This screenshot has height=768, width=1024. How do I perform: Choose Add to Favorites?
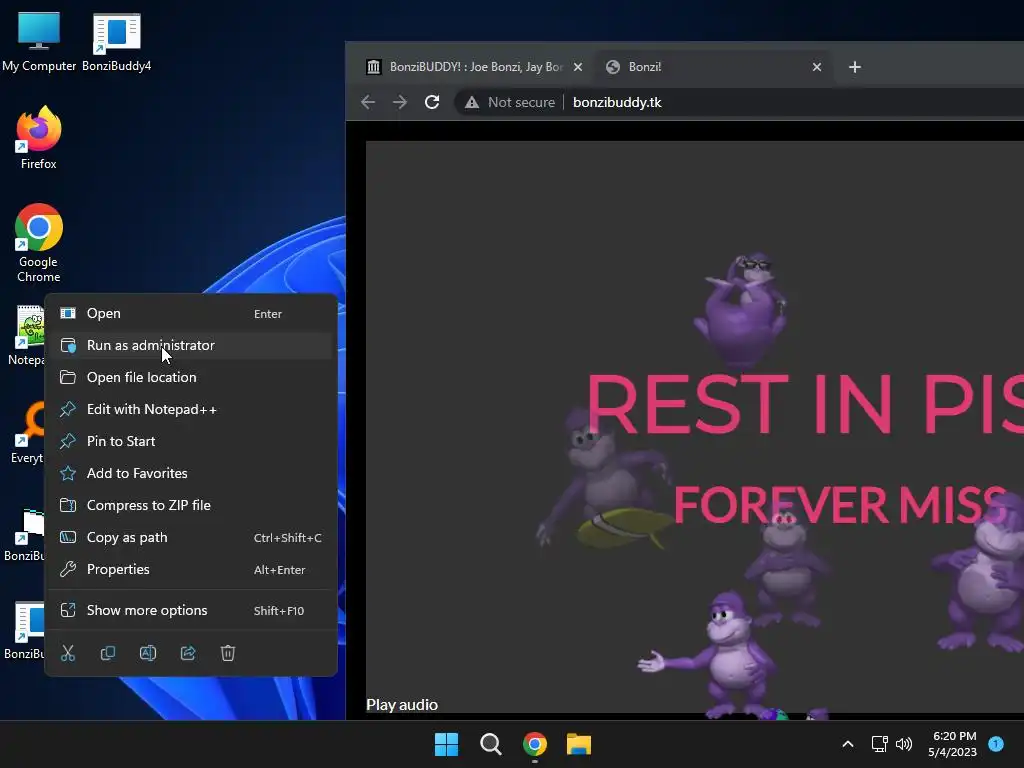pos(191,473)
